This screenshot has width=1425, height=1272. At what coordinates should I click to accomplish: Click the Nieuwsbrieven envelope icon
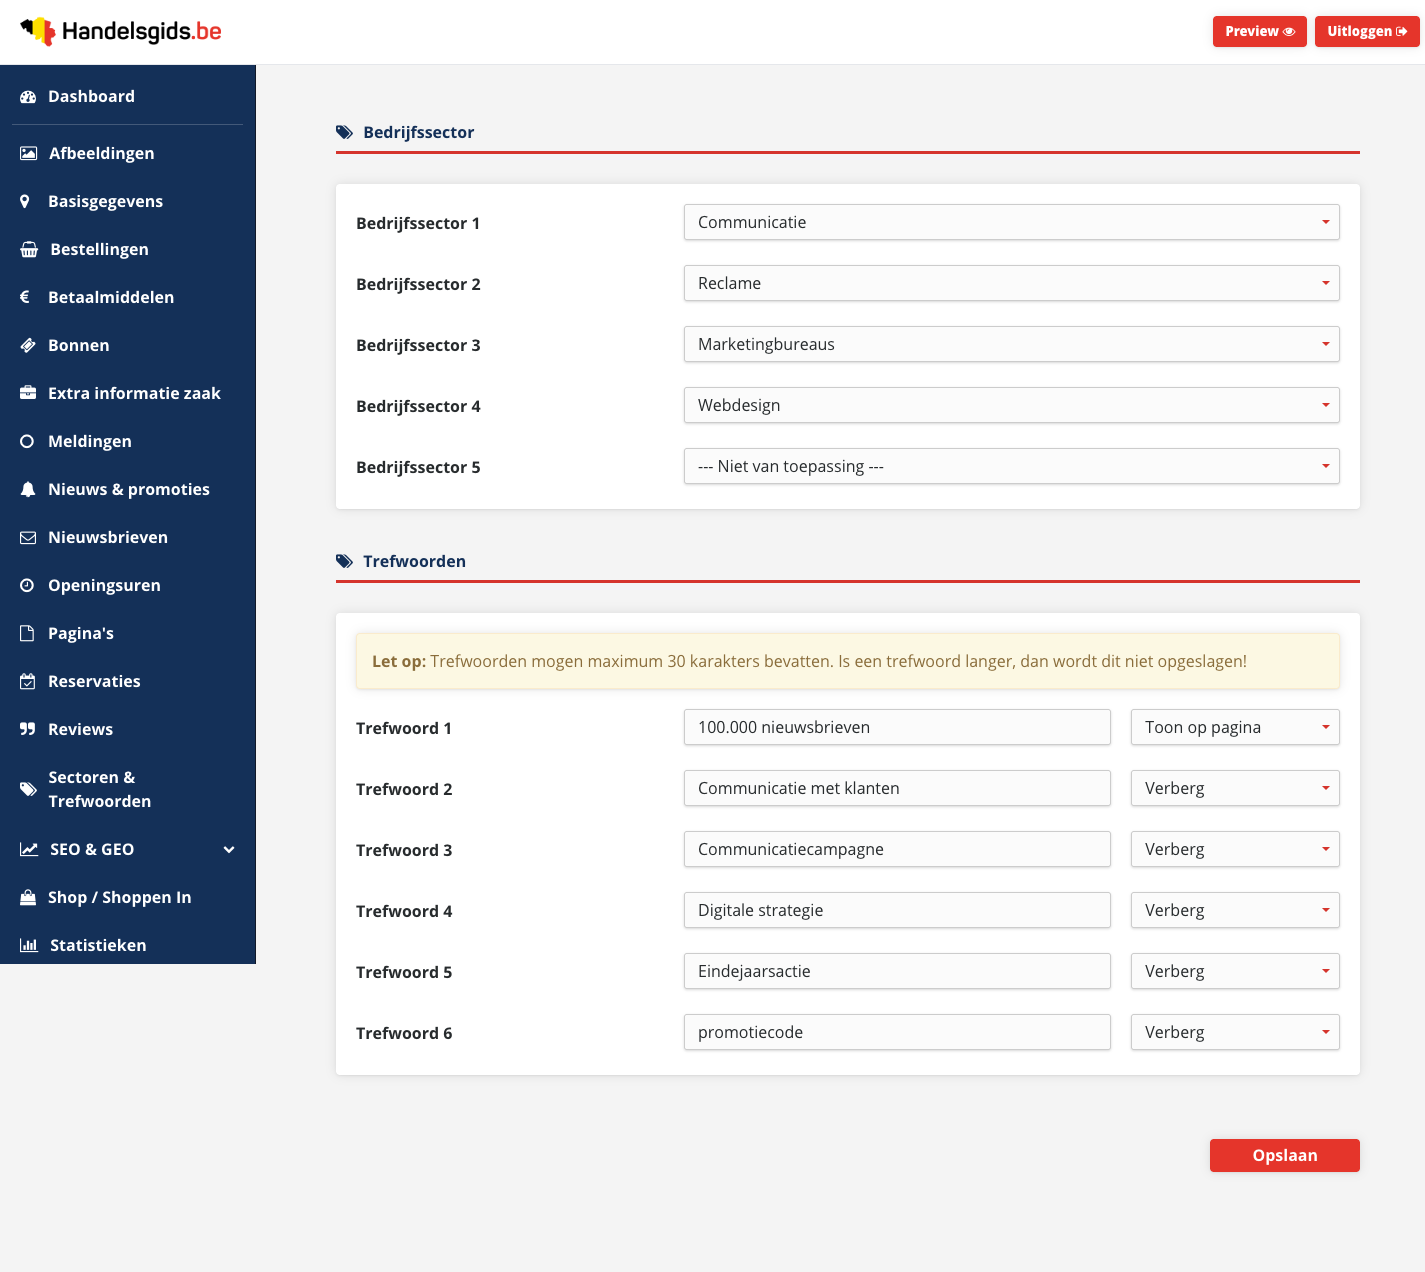click(28, 537)
